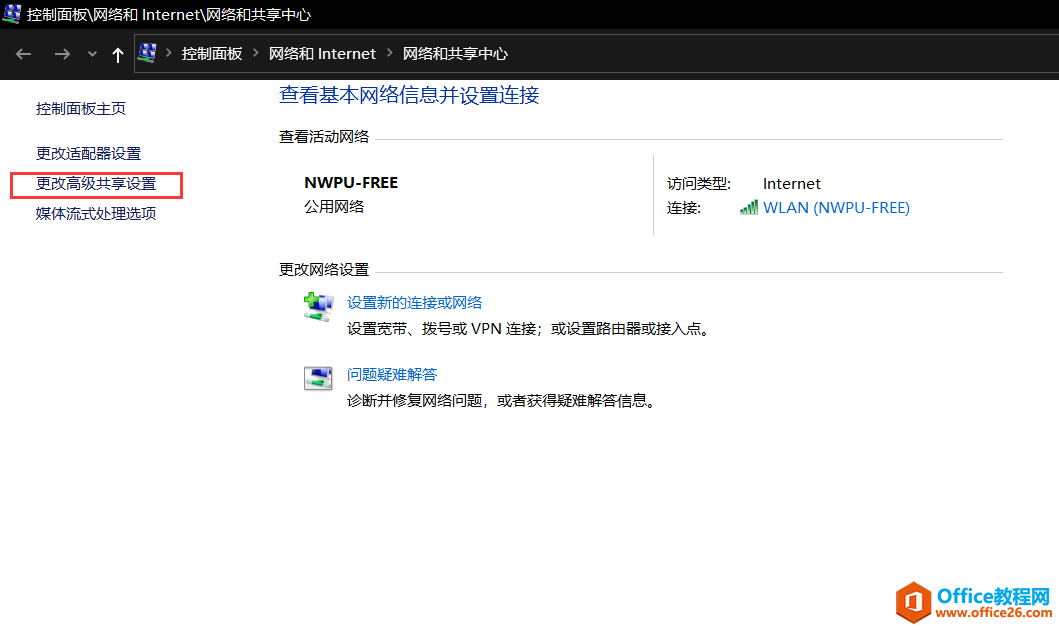Click the 访问类型 label

tap(698, 184)
